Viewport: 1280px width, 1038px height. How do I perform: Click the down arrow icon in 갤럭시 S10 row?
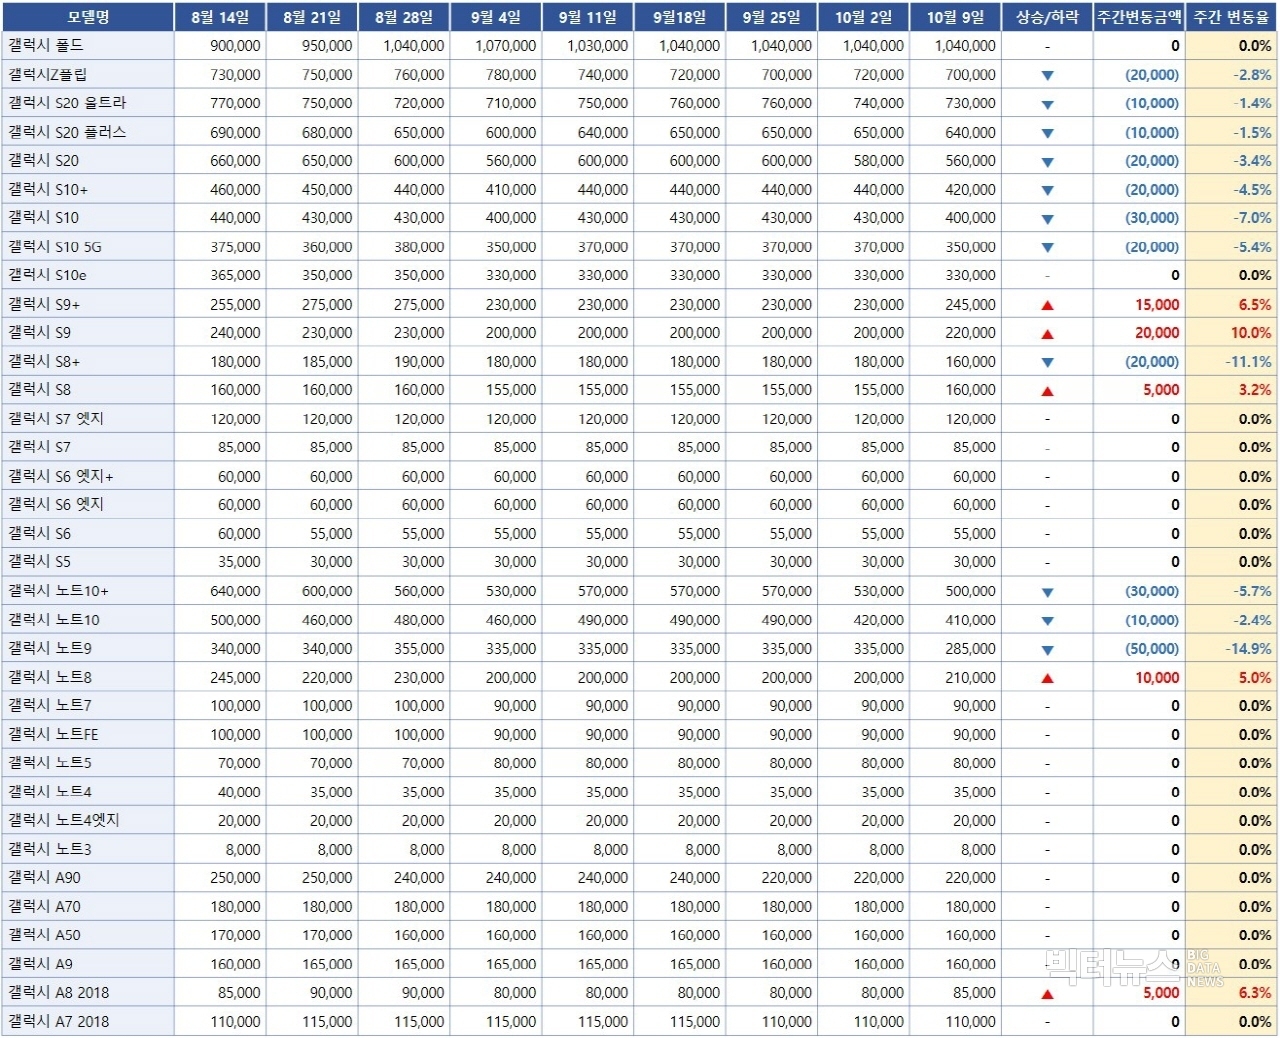pos(1047,219)
